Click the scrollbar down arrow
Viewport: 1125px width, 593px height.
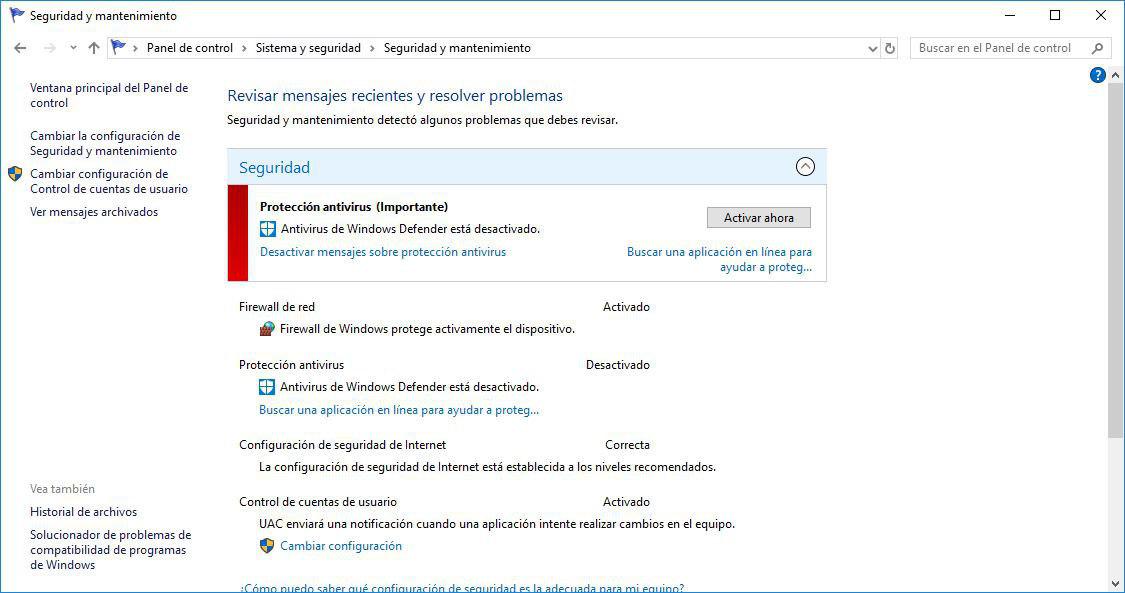[1115, 584]
